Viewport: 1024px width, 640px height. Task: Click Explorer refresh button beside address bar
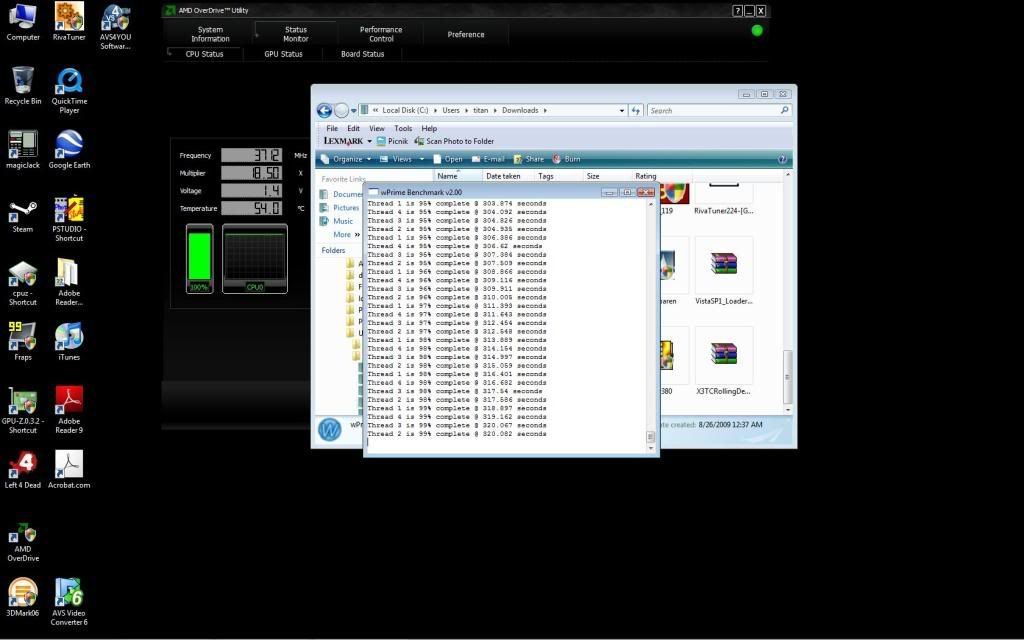[635, 110]
